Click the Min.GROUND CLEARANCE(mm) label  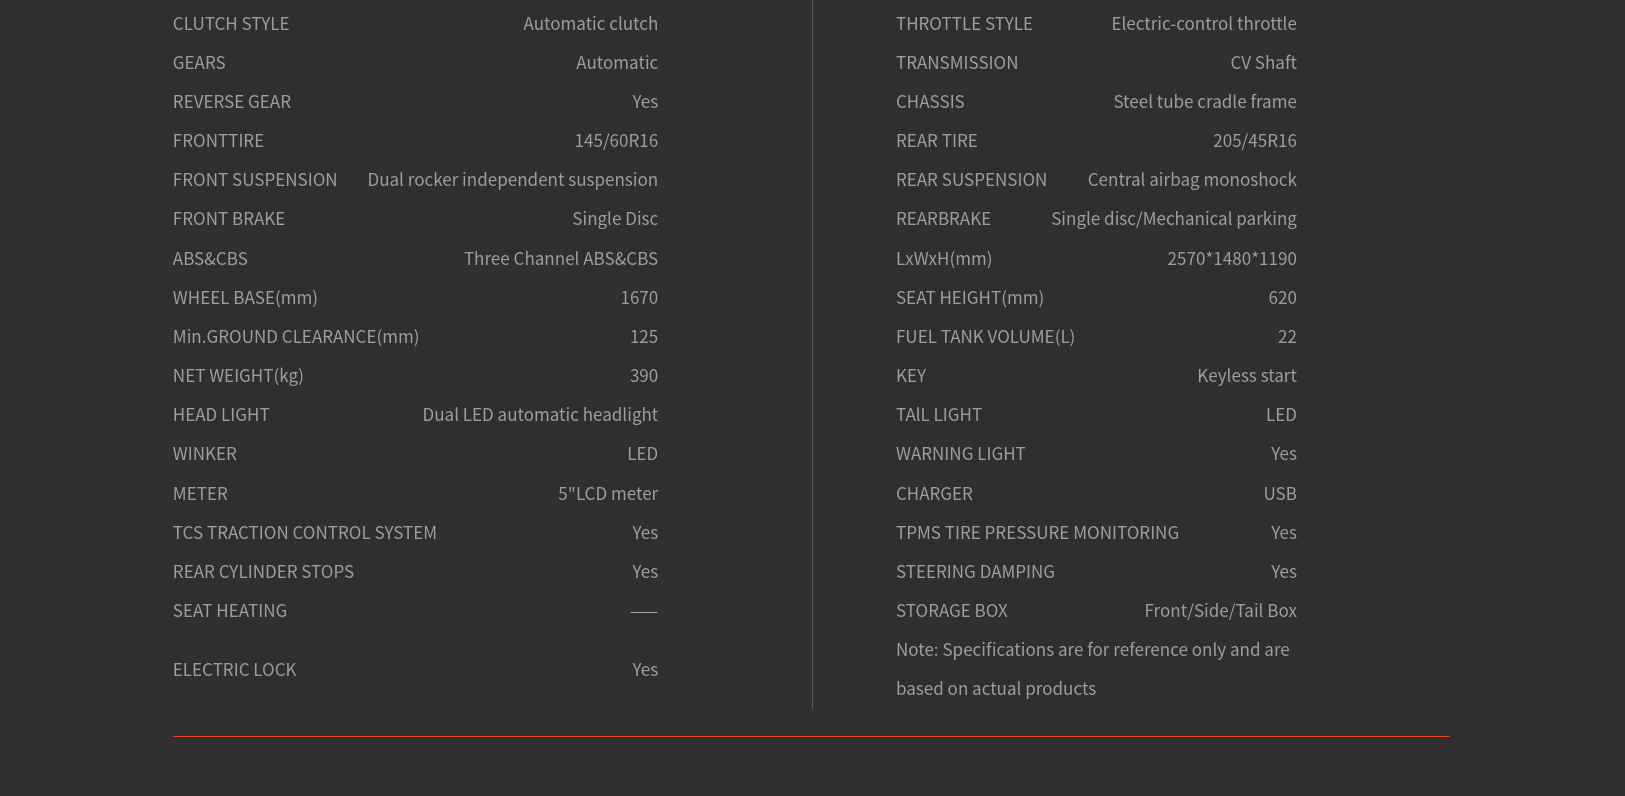[296, 337]
